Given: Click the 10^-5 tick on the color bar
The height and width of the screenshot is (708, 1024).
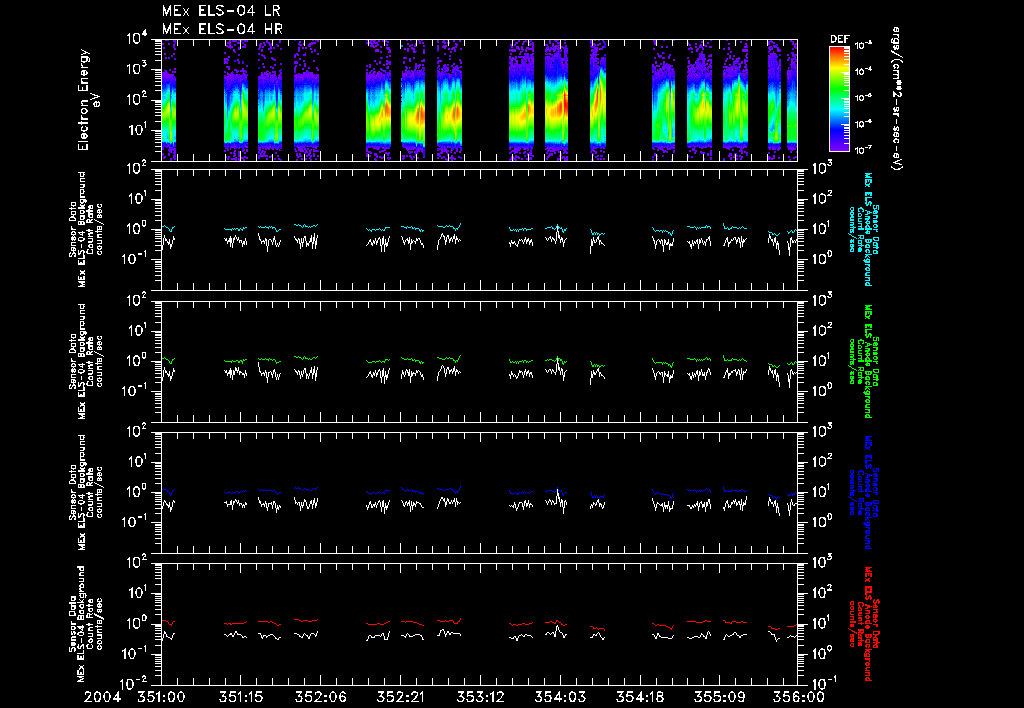Looking at the screenshot, I should (864, 98).
